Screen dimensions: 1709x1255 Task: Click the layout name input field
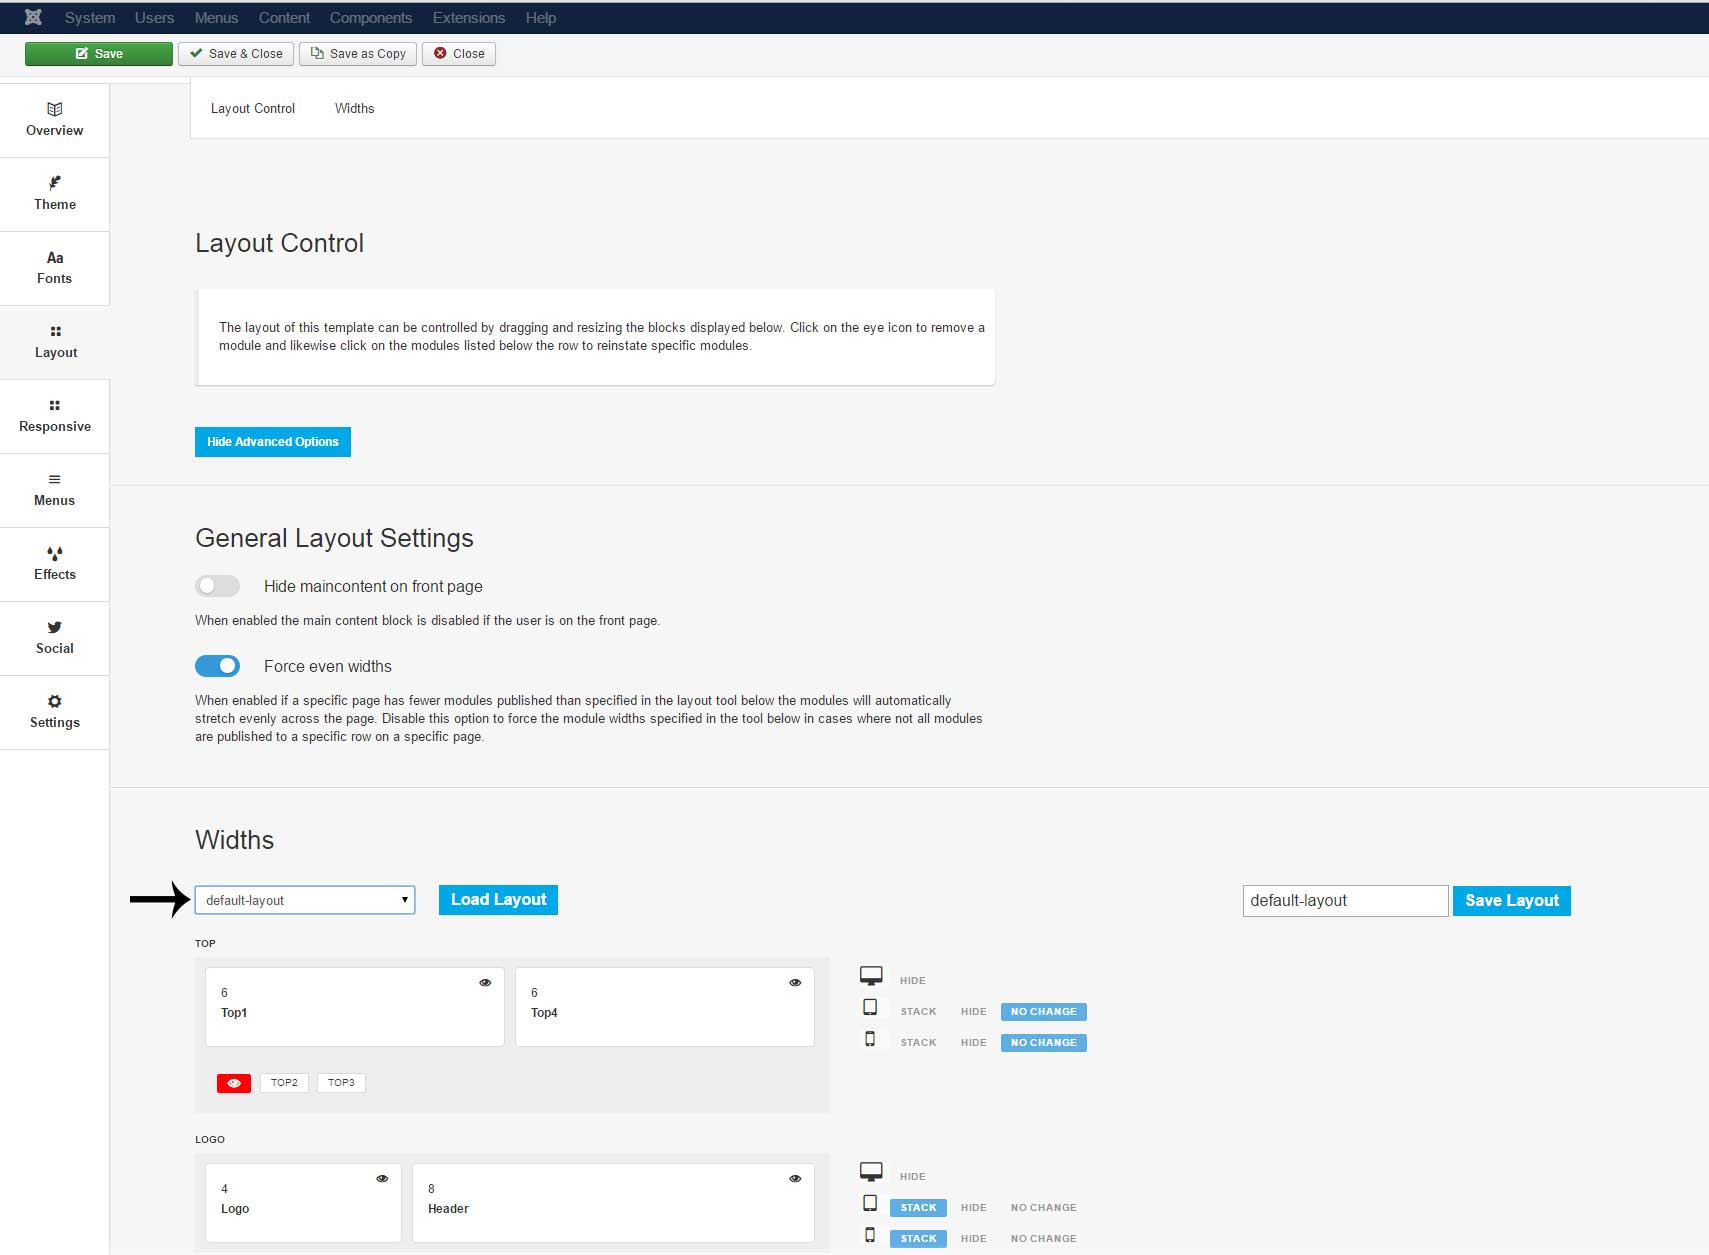click(1345, 901)
